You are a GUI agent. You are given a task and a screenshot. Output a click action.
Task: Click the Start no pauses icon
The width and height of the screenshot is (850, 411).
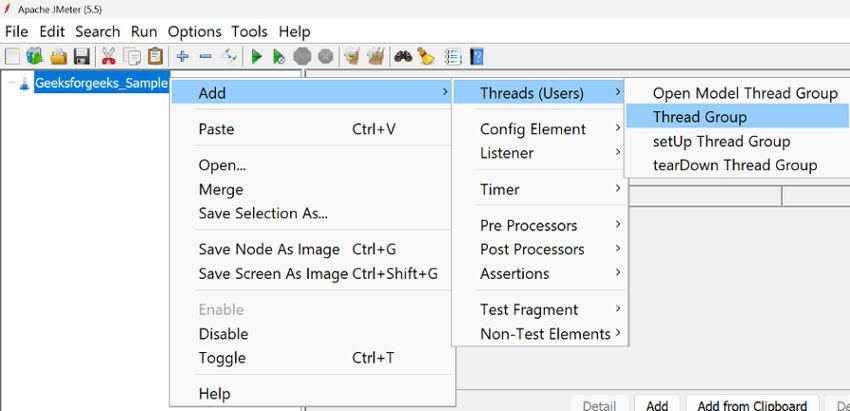279,57
